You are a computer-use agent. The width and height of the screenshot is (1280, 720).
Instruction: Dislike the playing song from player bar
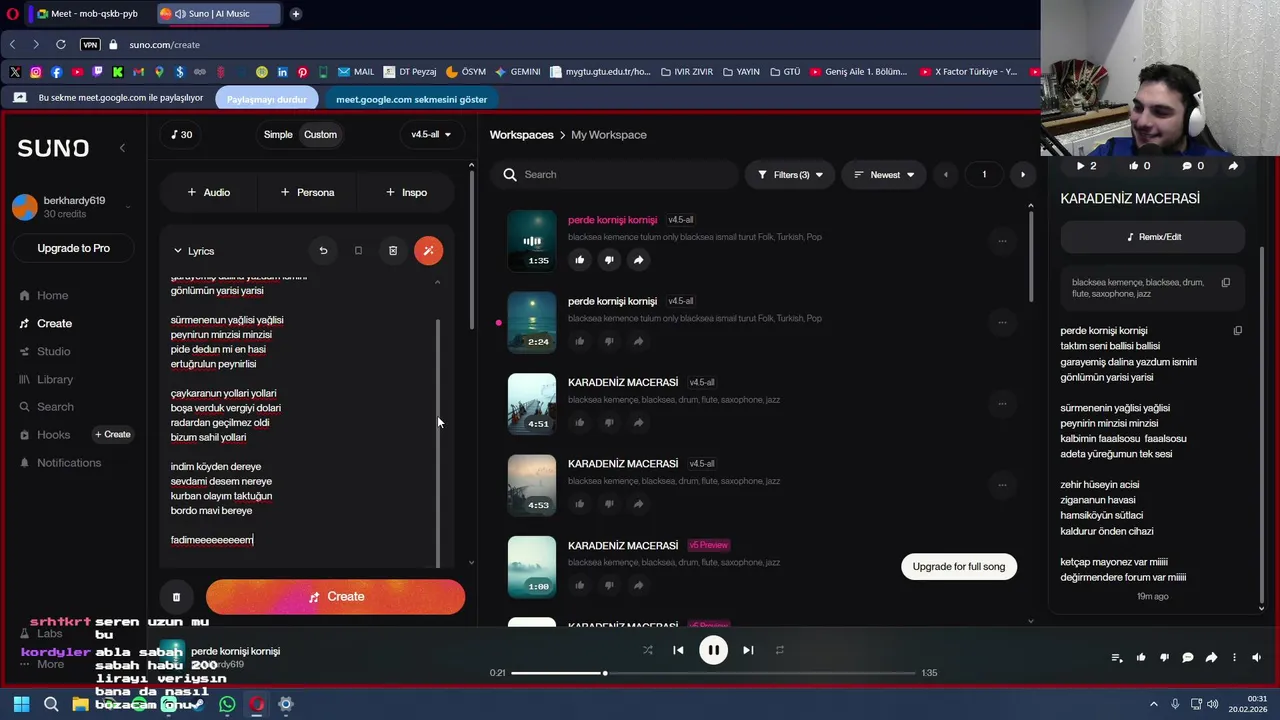point(1164,657)
